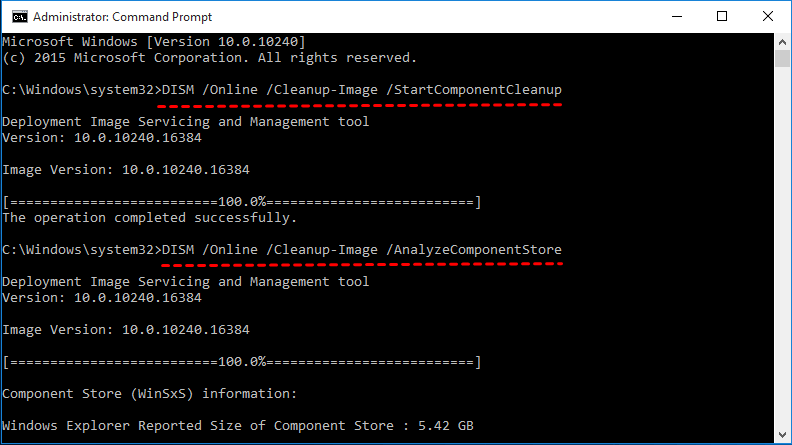Image resolution: width=792 pixels, height=445 pixels.
Task: Click the first 'Image Version: 10.0.10240.16384' line
Action: (x=126, y=169)
